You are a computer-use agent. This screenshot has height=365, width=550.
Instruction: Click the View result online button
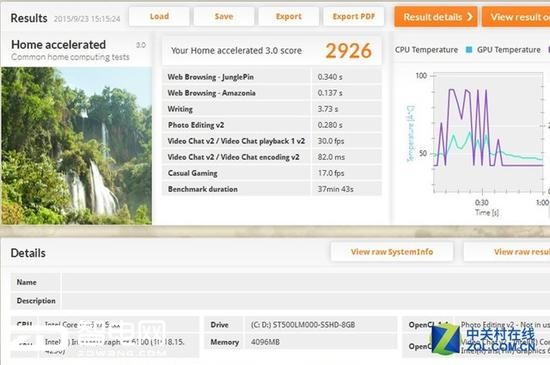516,17
